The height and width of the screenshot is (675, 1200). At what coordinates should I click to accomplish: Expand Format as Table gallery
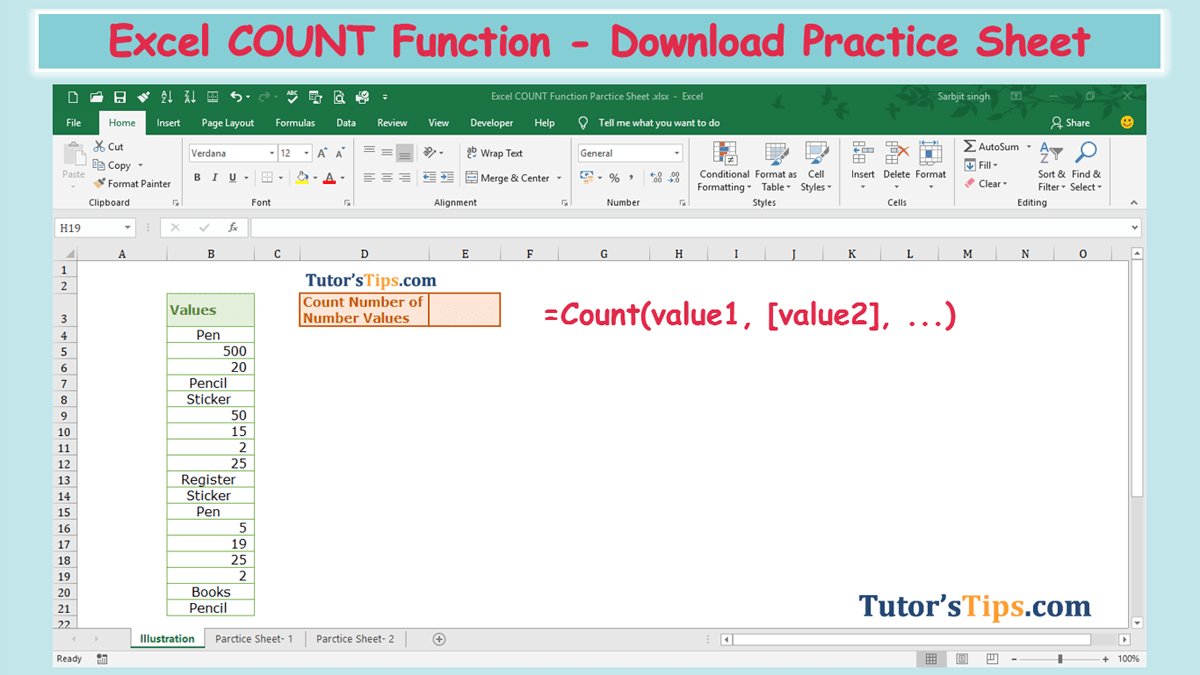pos(776,166)
